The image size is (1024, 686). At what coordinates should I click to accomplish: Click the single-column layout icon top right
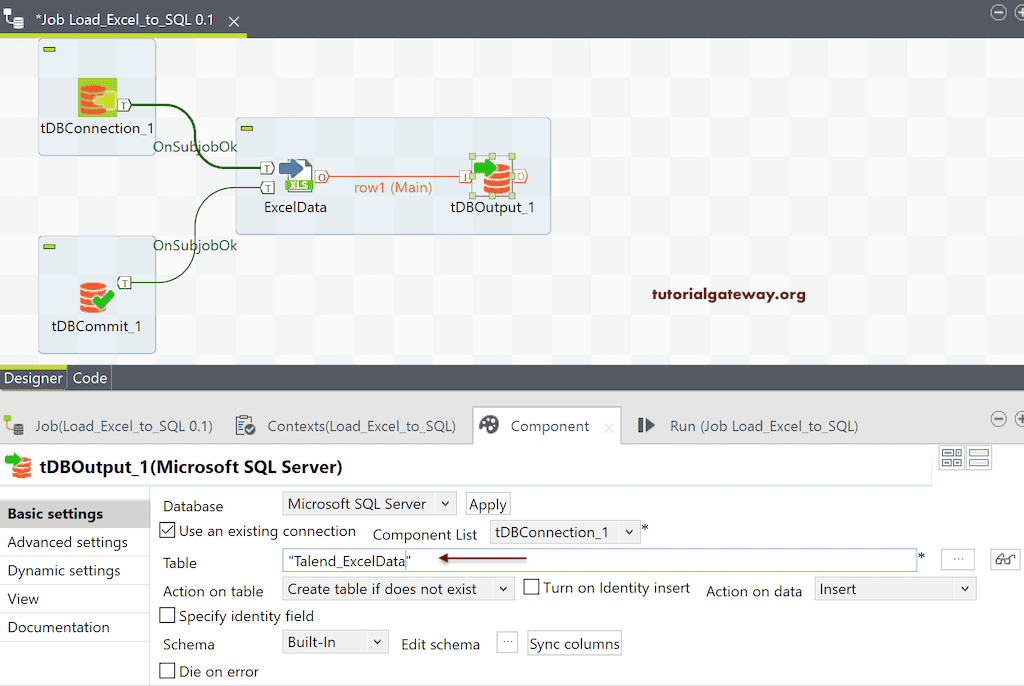point(977,457)
